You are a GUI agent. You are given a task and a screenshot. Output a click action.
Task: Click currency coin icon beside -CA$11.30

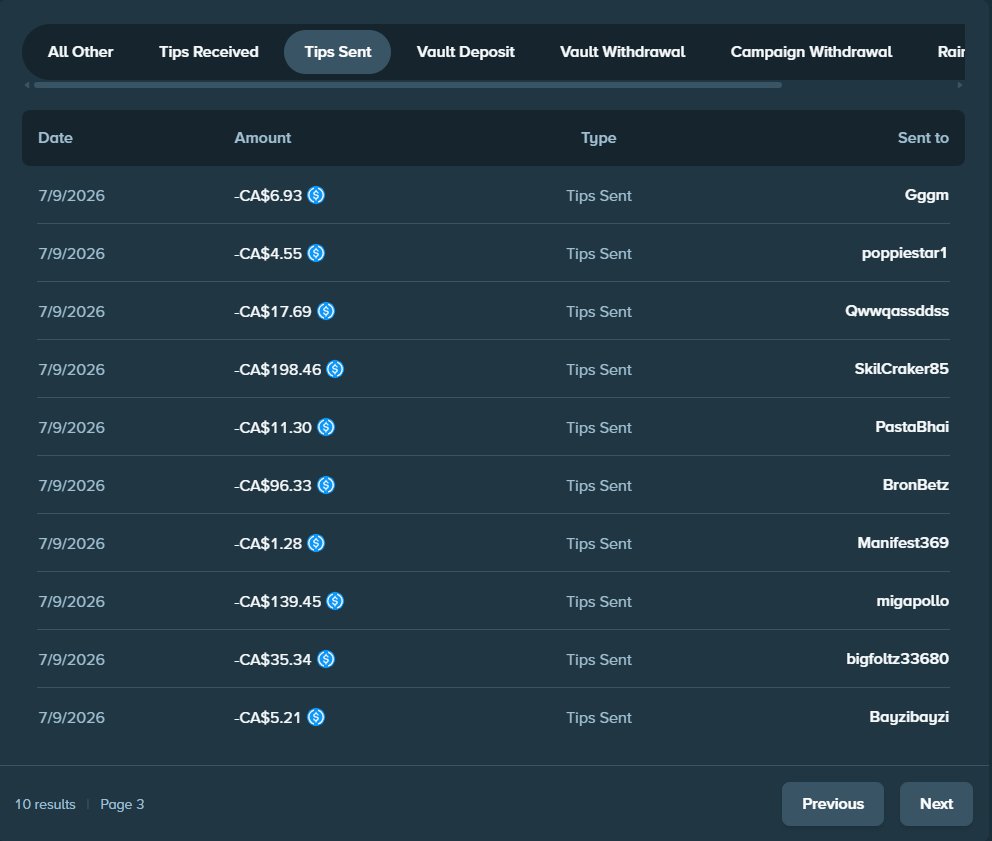click(x=326, y=427)
